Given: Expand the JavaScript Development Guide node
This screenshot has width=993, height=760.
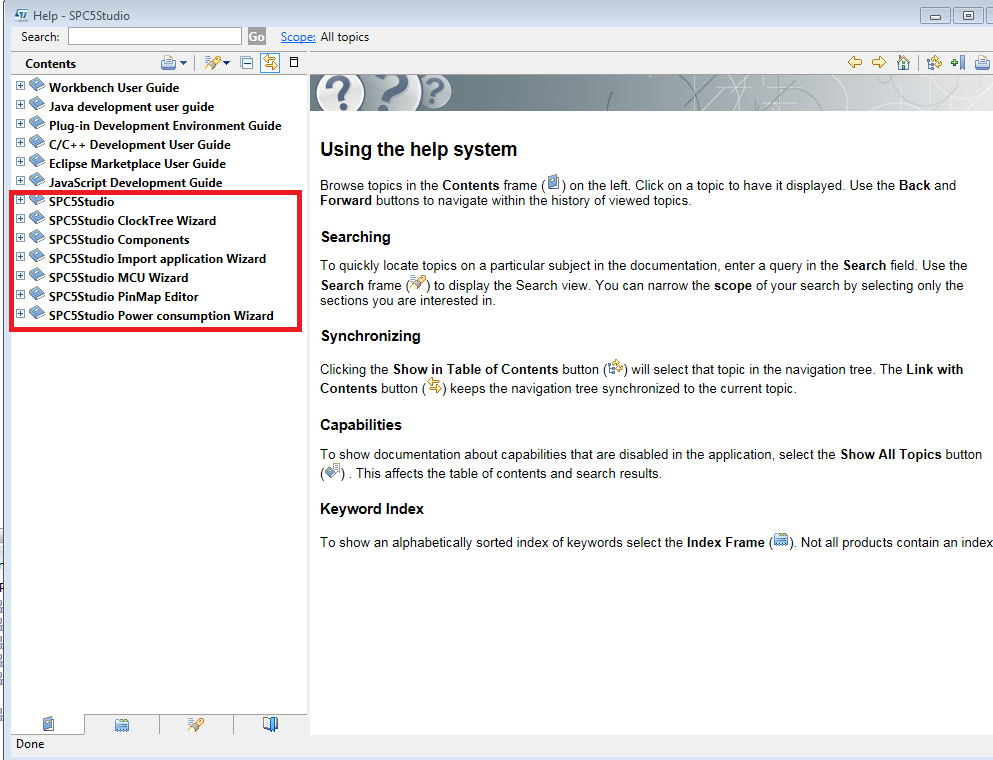Looking at the screenshot, I should point(20,180).
